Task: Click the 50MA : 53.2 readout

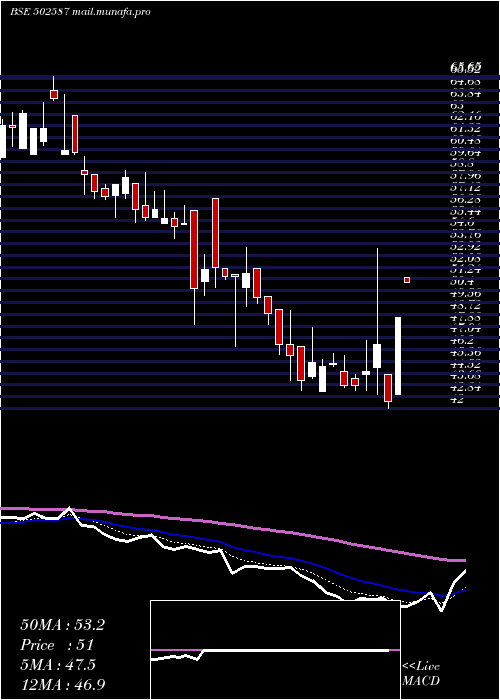Action: (x=62, y=625)
